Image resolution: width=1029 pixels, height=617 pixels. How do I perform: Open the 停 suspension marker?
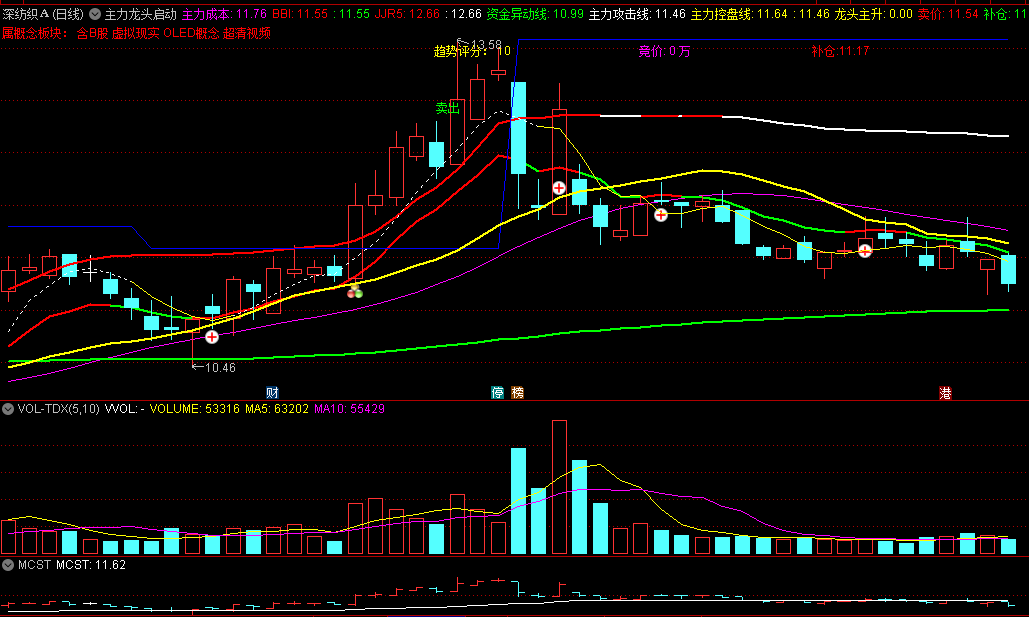coord(497,393)
